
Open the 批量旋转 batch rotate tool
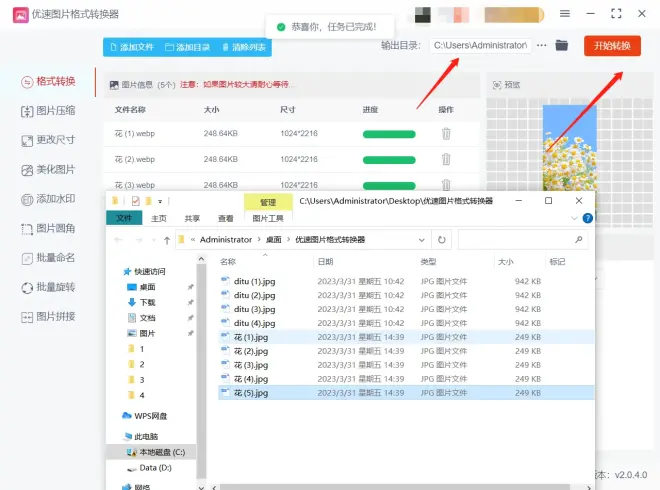tap(48, 288)
